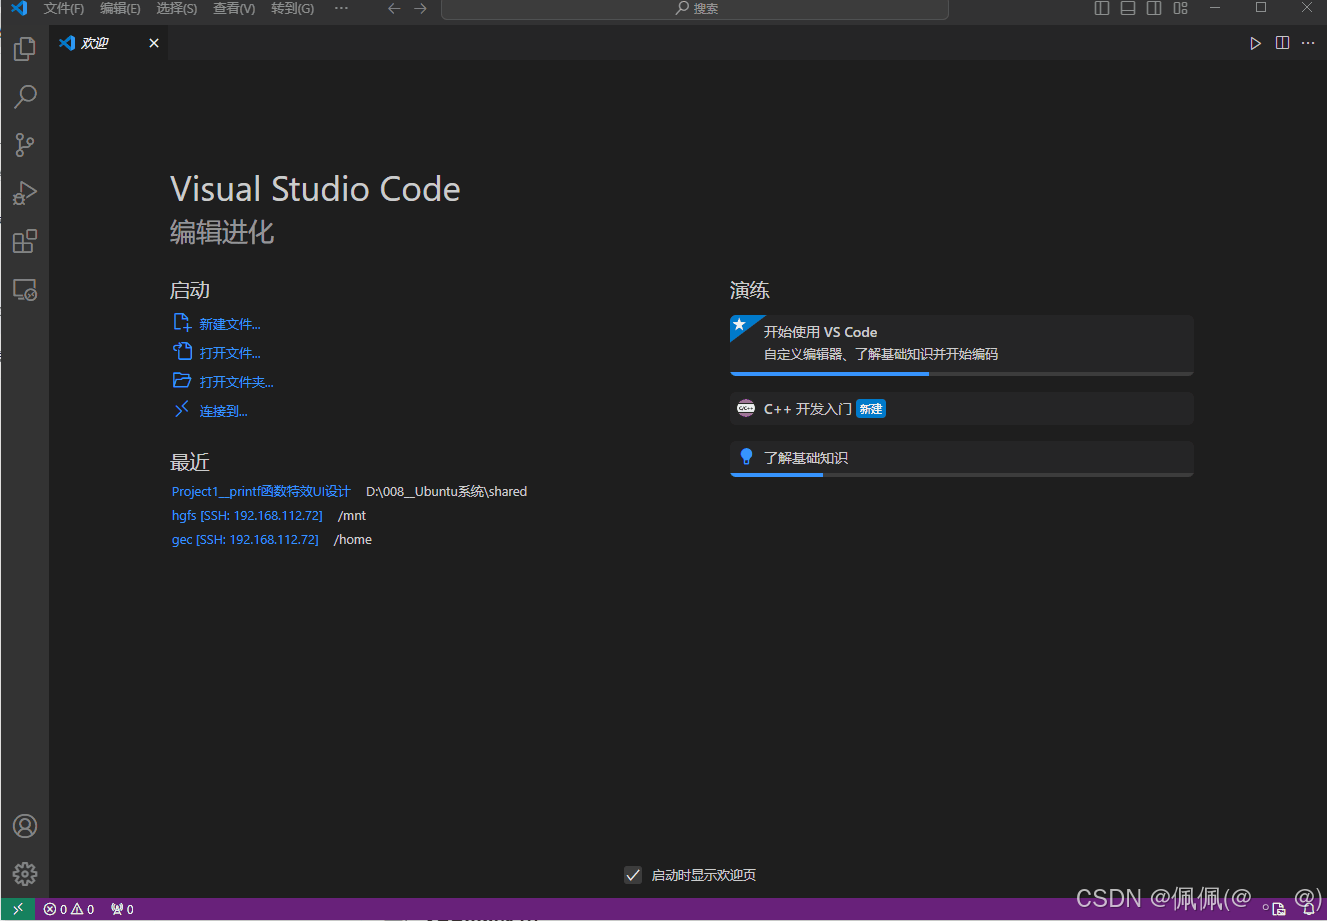Viewport: 1327px width, 921px height.
Task: Customize layout icon in title bar
Action: click(1180, 8)
